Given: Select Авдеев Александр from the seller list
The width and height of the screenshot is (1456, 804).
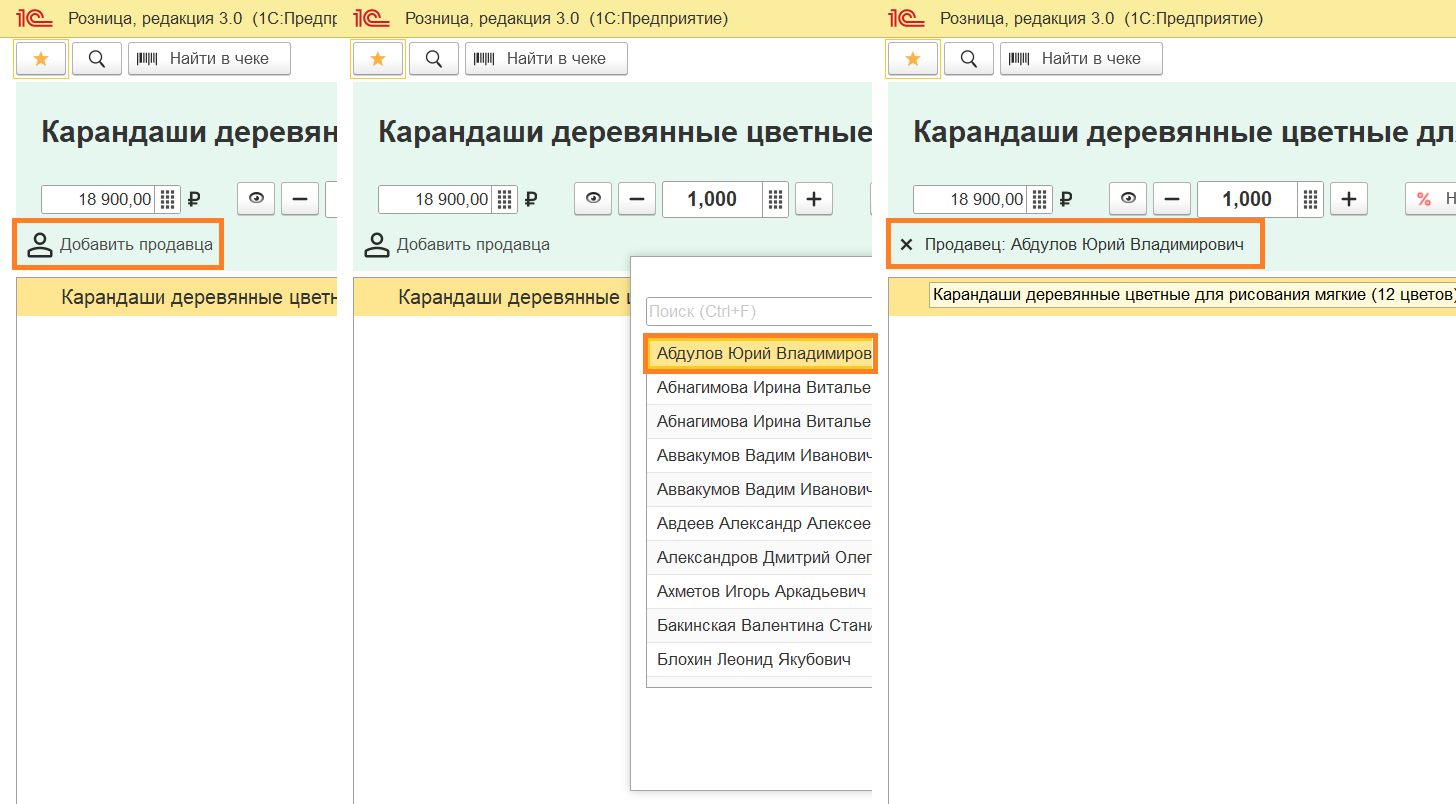Looking at the screenshot, I should (x=762, y=524).
